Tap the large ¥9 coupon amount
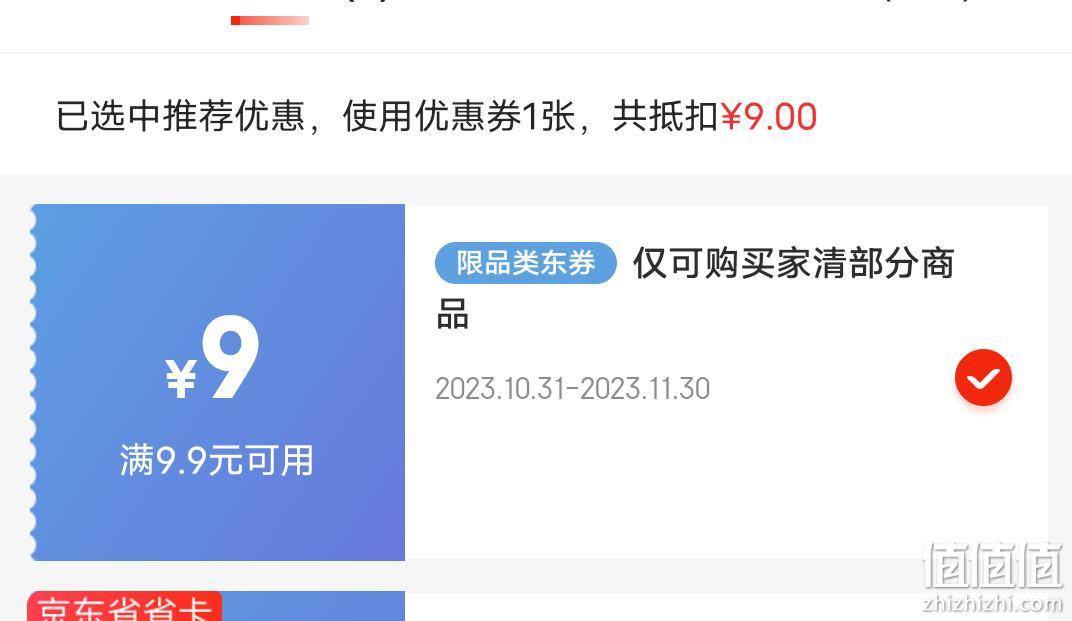This screenshot has width=1072, height=621. click(212, 358)
